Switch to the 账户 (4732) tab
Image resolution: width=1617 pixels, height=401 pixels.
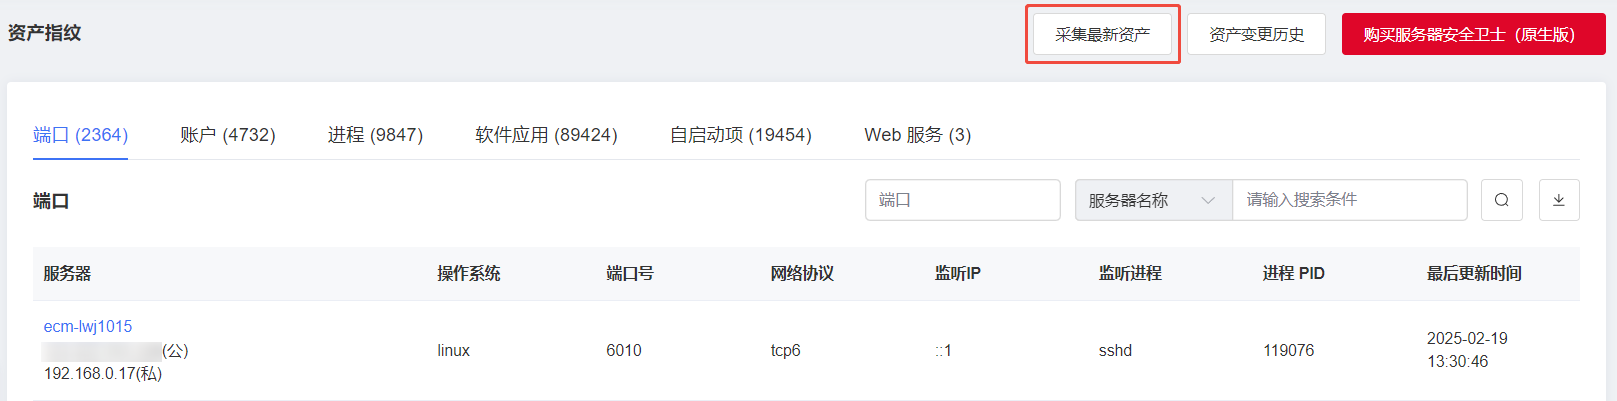tap(228, 135)
